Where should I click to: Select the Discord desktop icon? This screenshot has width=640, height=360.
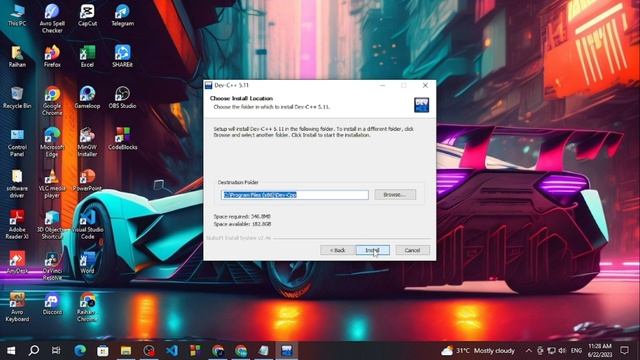[x=52, y=304]
